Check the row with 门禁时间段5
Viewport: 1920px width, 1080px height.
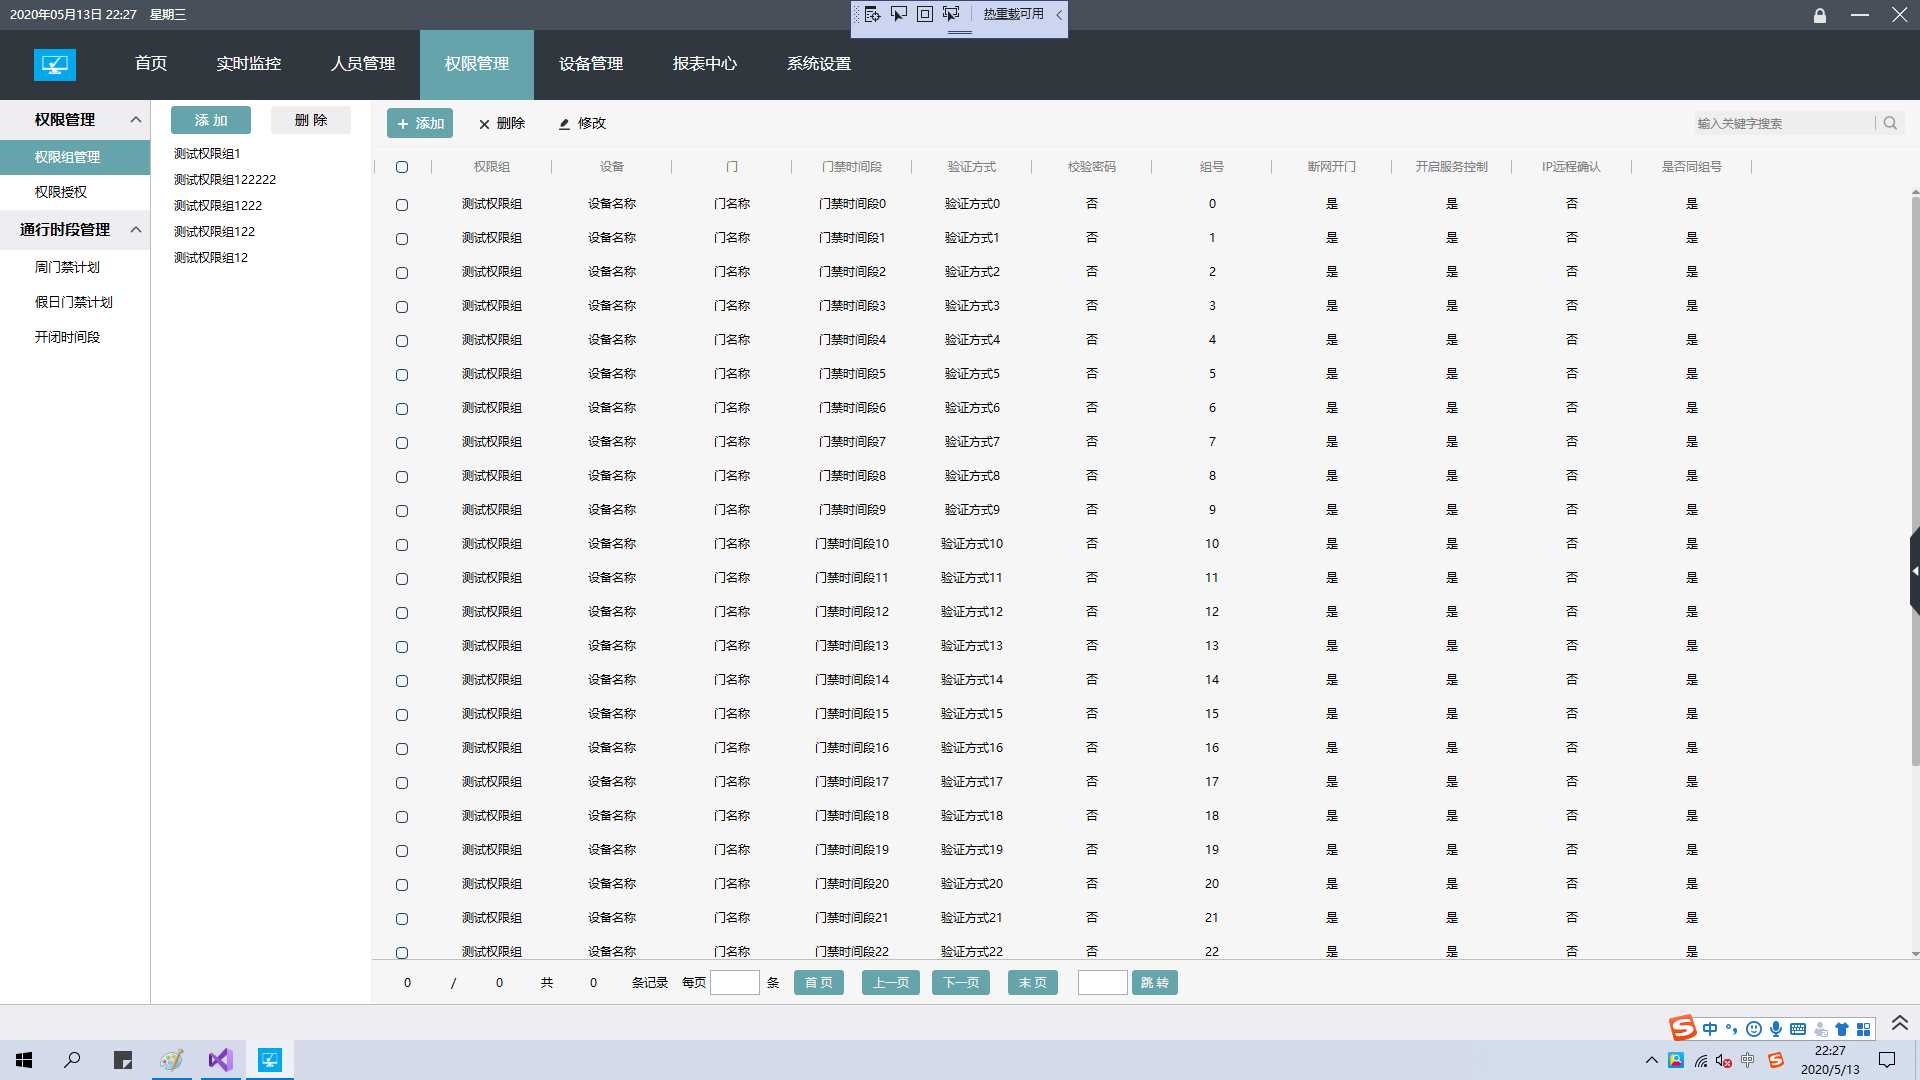(402, 375)
